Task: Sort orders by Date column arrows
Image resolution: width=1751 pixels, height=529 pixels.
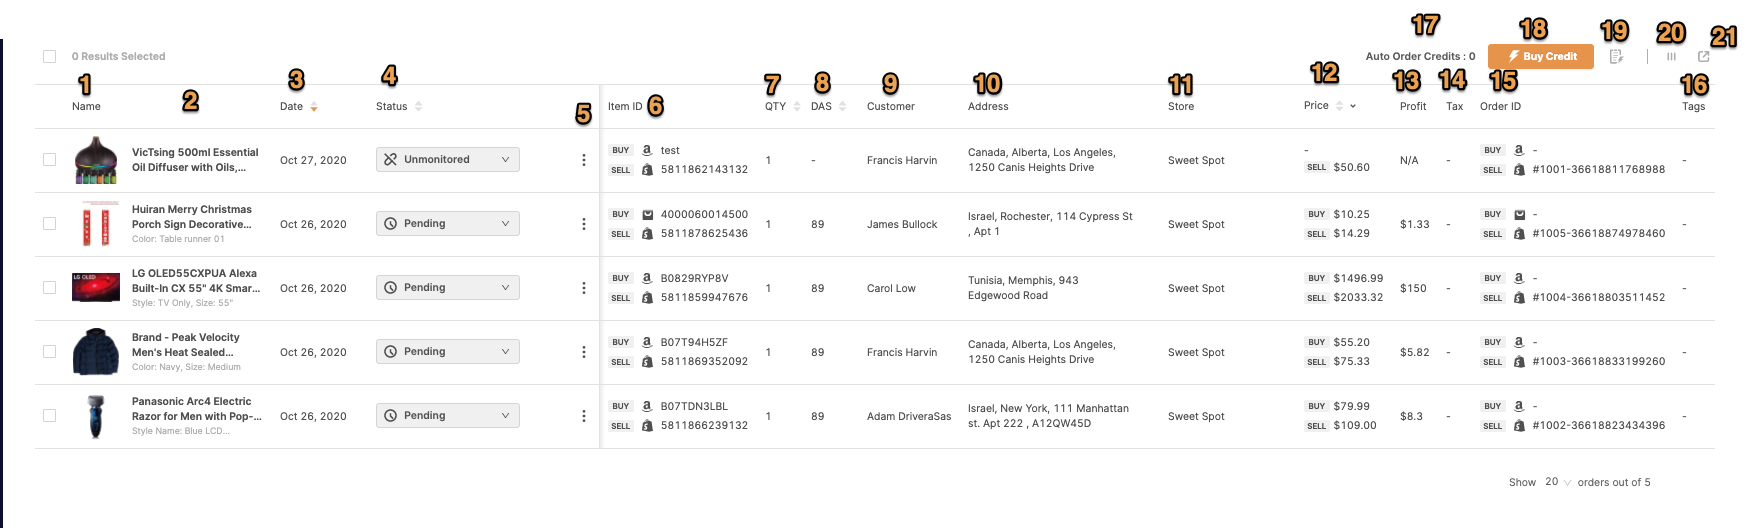Action: (314, 106)
